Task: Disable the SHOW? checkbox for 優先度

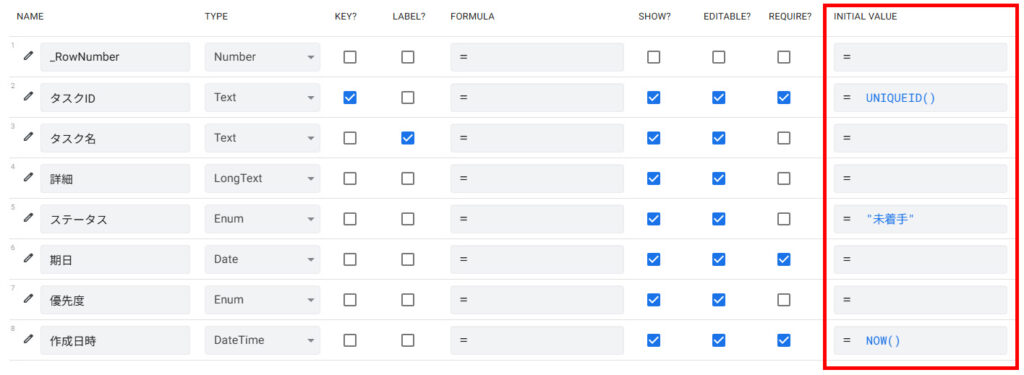Action: point(653,300)
